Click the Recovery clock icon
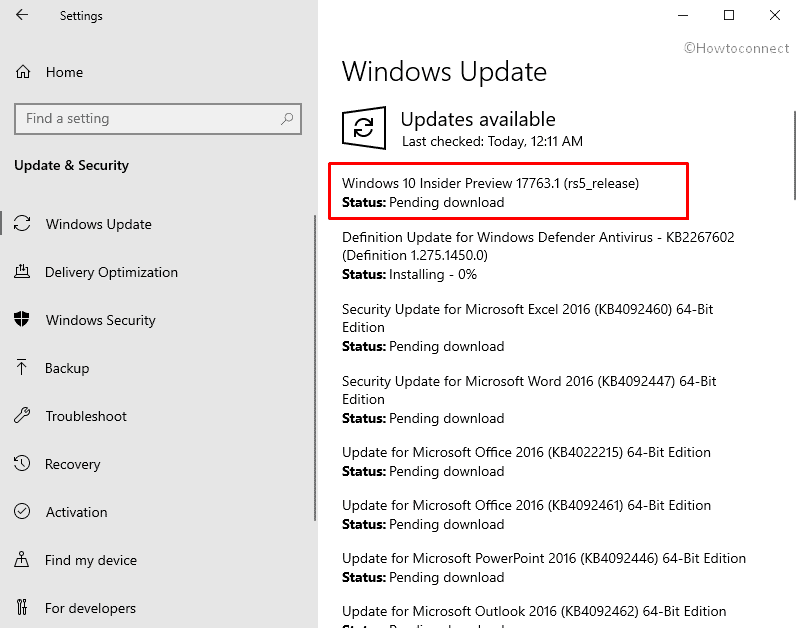The image size is (796, 628). point(22,464)
